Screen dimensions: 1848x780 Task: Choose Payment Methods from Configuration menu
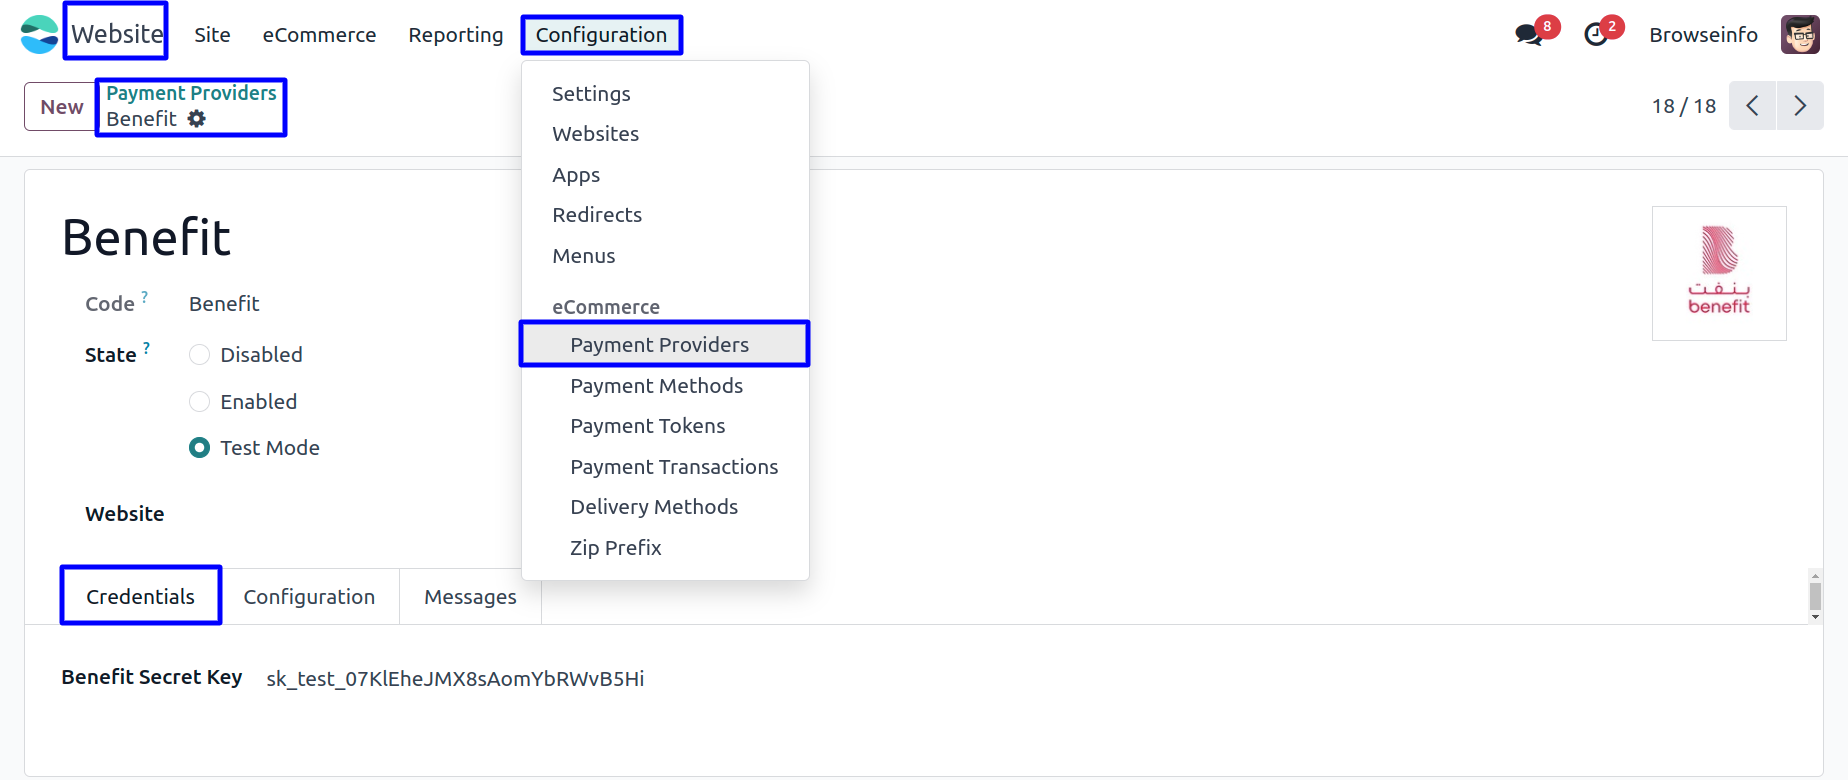pyautogui.click(x=656, y=386)
